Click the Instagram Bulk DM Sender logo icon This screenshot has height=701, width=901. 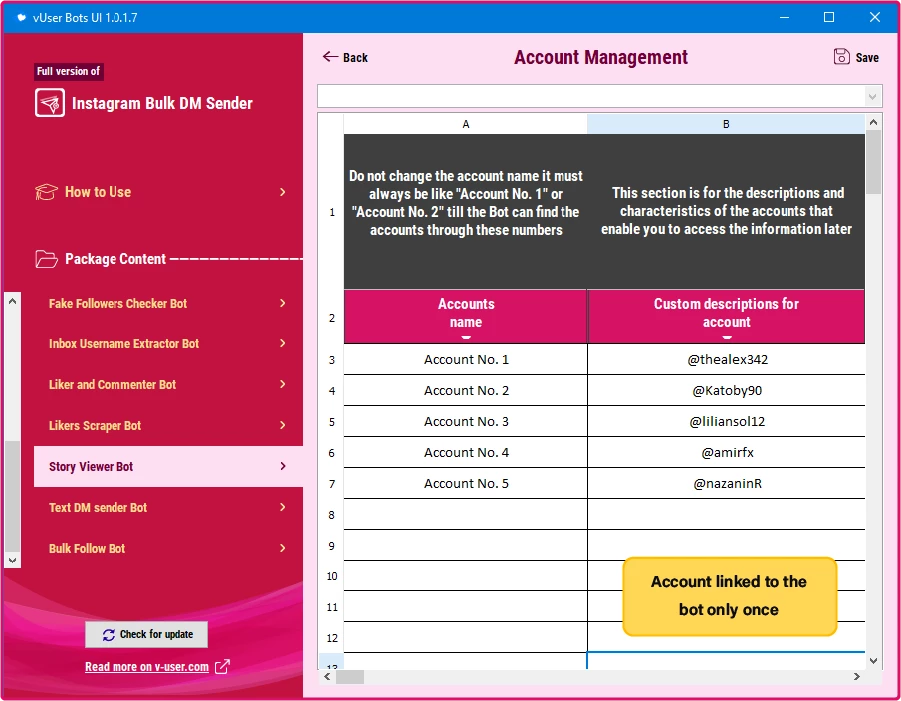49,103
